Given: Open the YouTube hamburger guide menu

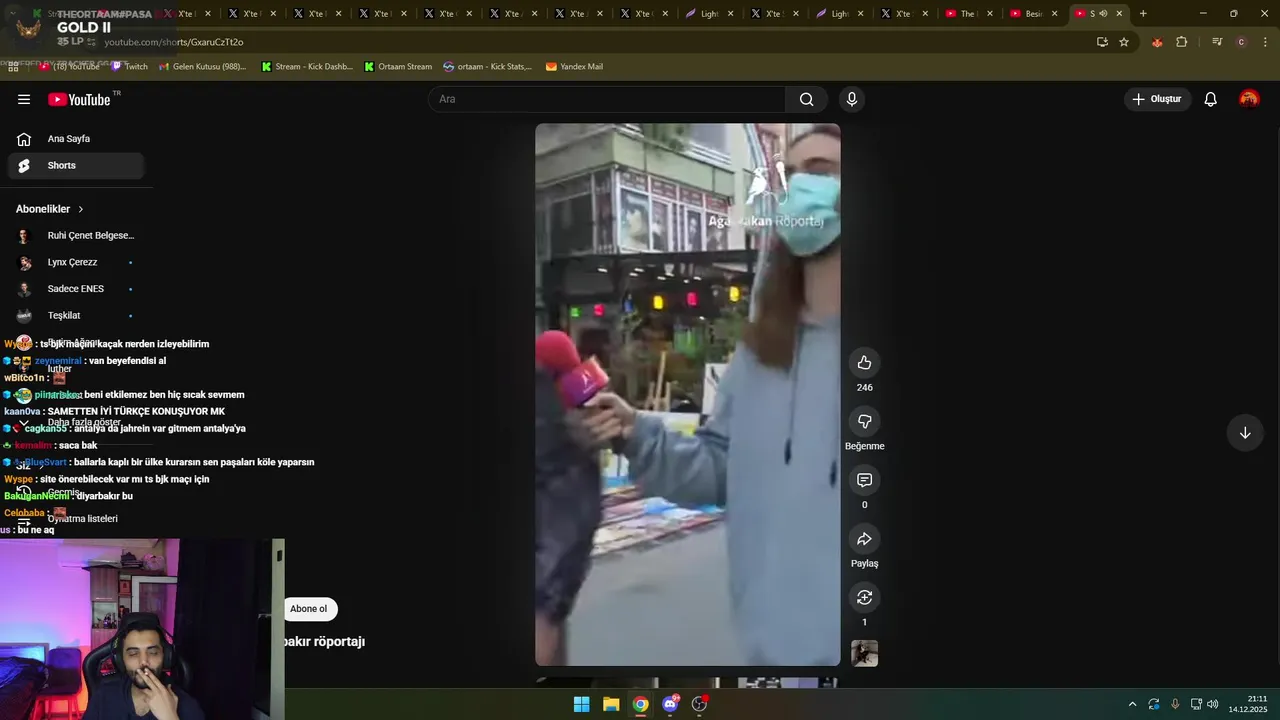Looking at the screenshot, I should [x=24, y=99].
